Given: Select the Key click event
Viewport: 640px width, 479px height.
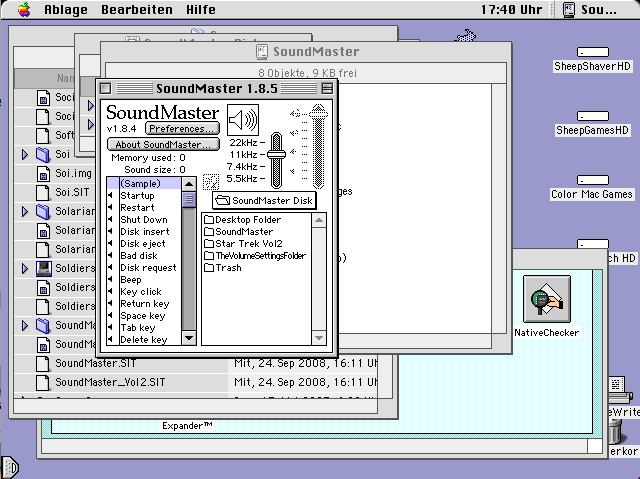Looking at the screenshot, I should point(143,292).
